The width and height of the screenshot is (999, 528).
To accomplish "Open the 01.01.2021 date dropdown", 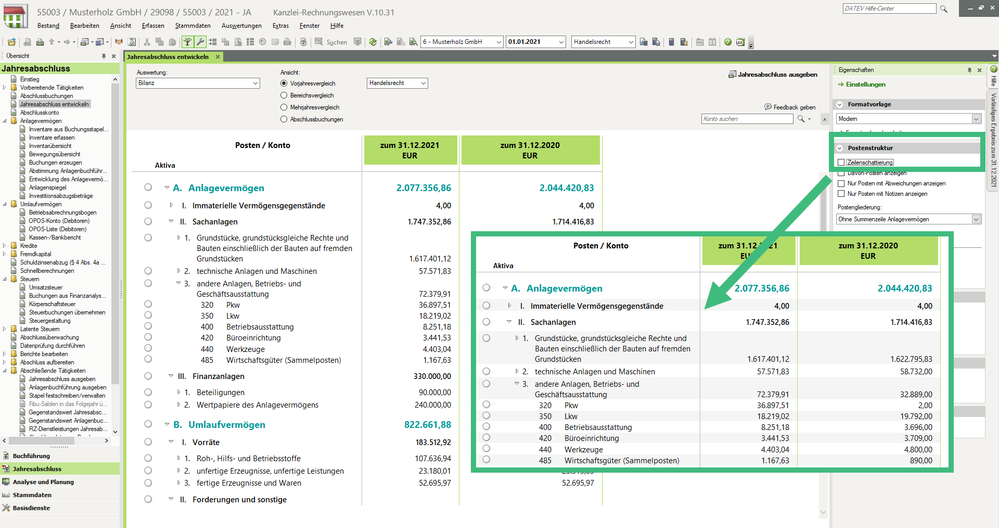I will point(536,41).
